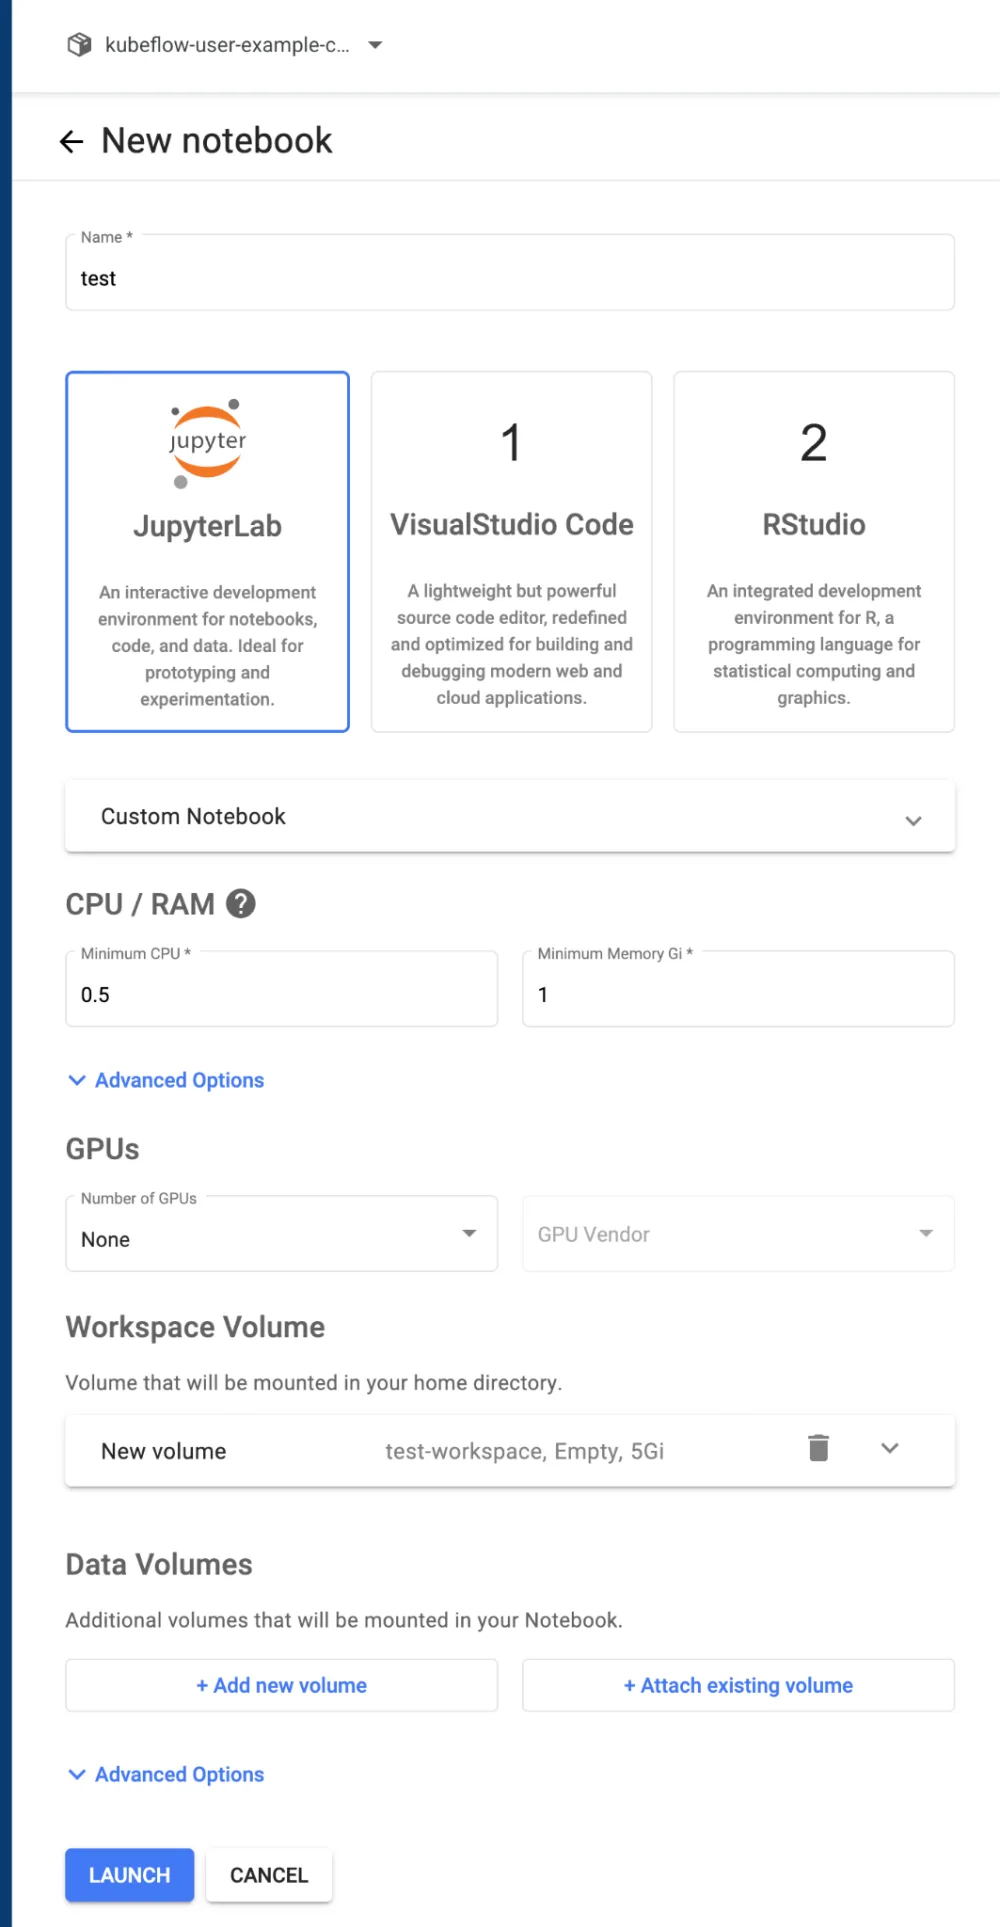This screenshot has height=1927, width=1000.
Task: Select the JupyterLab server type card
Action: click(x=207, y=552)
